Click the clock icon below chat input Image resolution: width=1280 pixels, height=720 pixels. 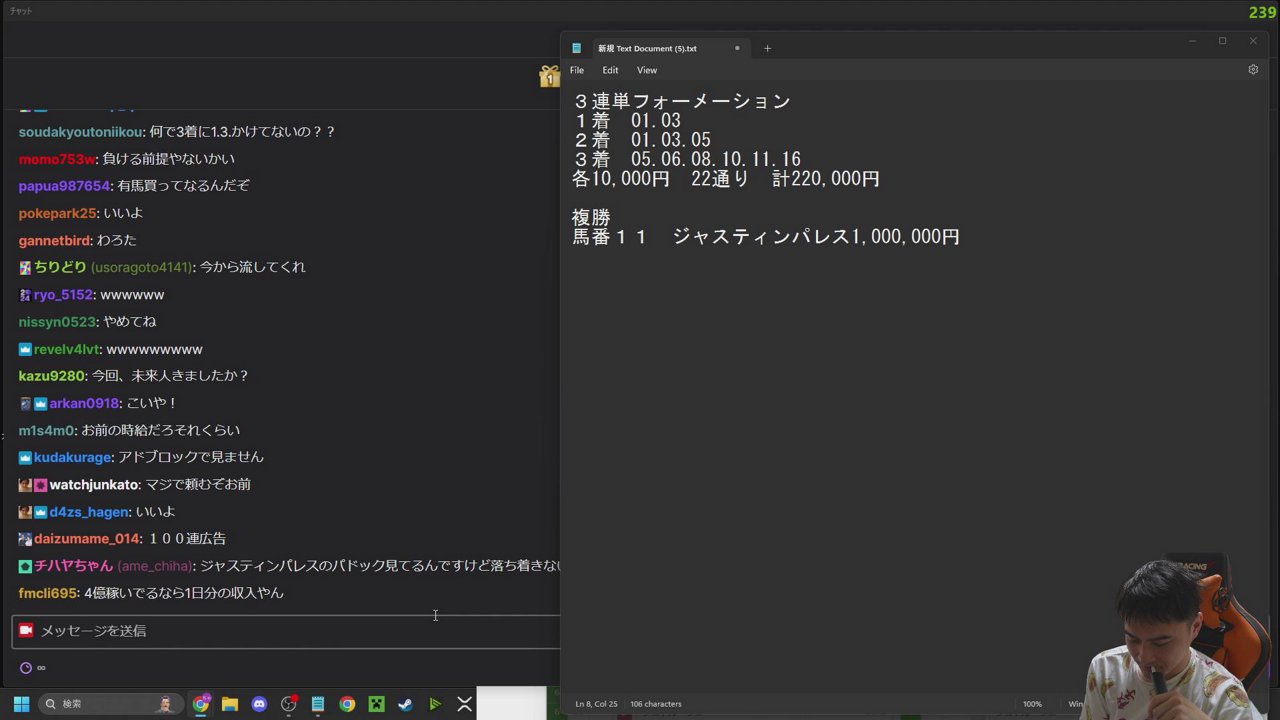[x=26, y=668]
